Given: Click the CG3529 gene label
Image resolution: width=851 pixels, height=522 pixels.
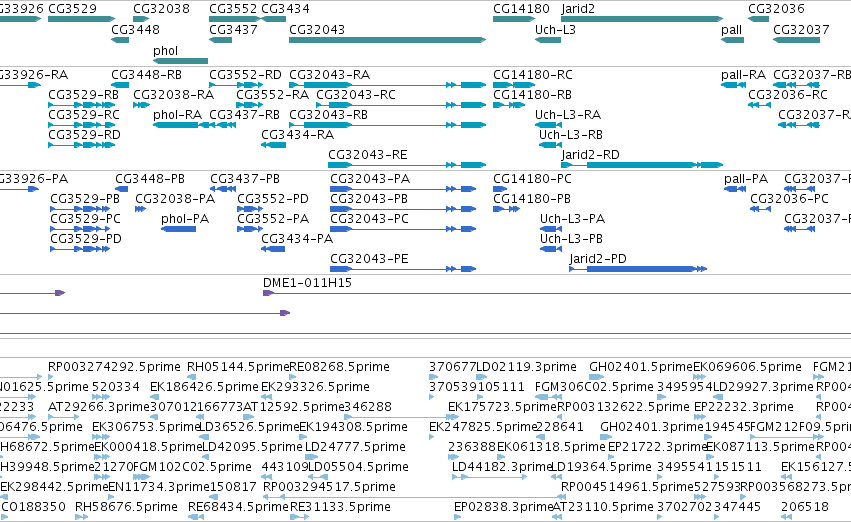Looking at the screenshot, I should [72, 9].
